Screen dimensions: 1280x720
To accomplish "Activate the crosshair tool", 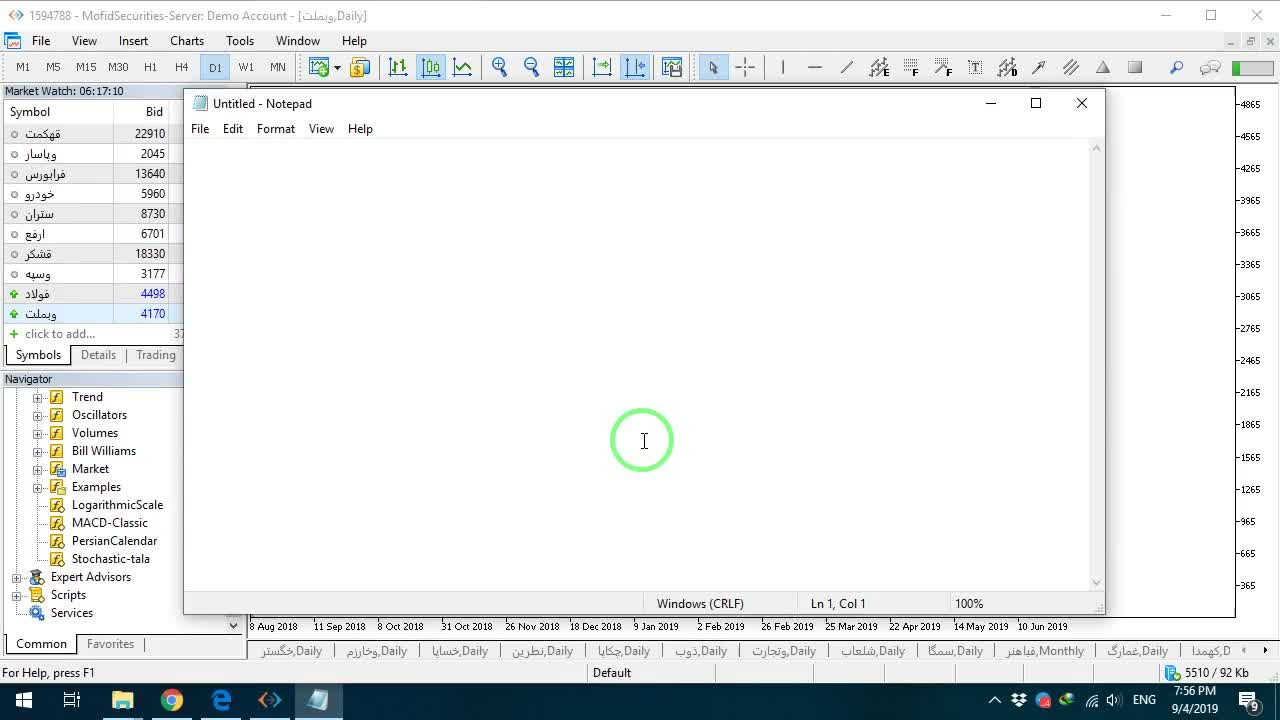I will point(745,67).
